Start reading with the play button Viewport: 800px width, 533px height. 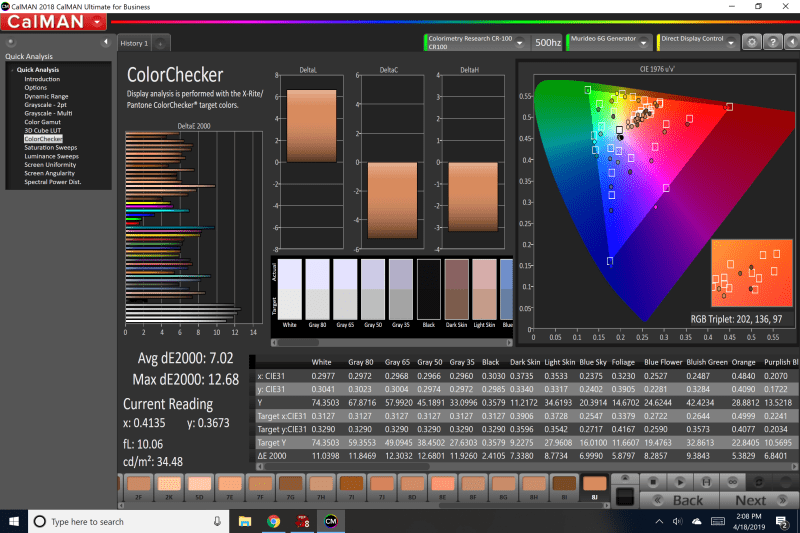tap(680, 482)
